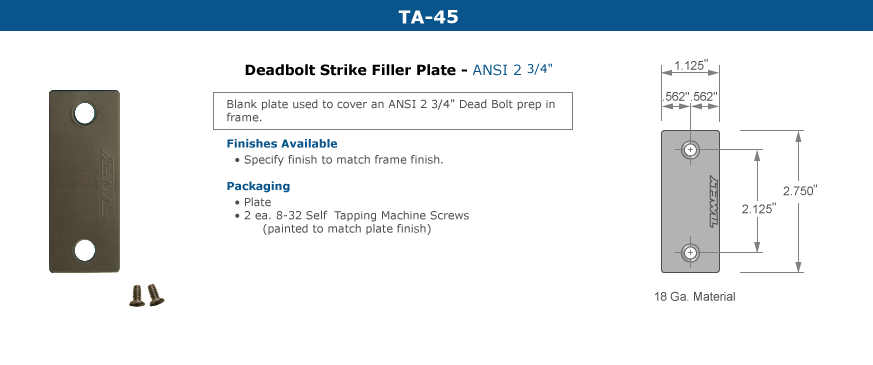
Task: Select the Packaging heading
Action: point(258,186)
